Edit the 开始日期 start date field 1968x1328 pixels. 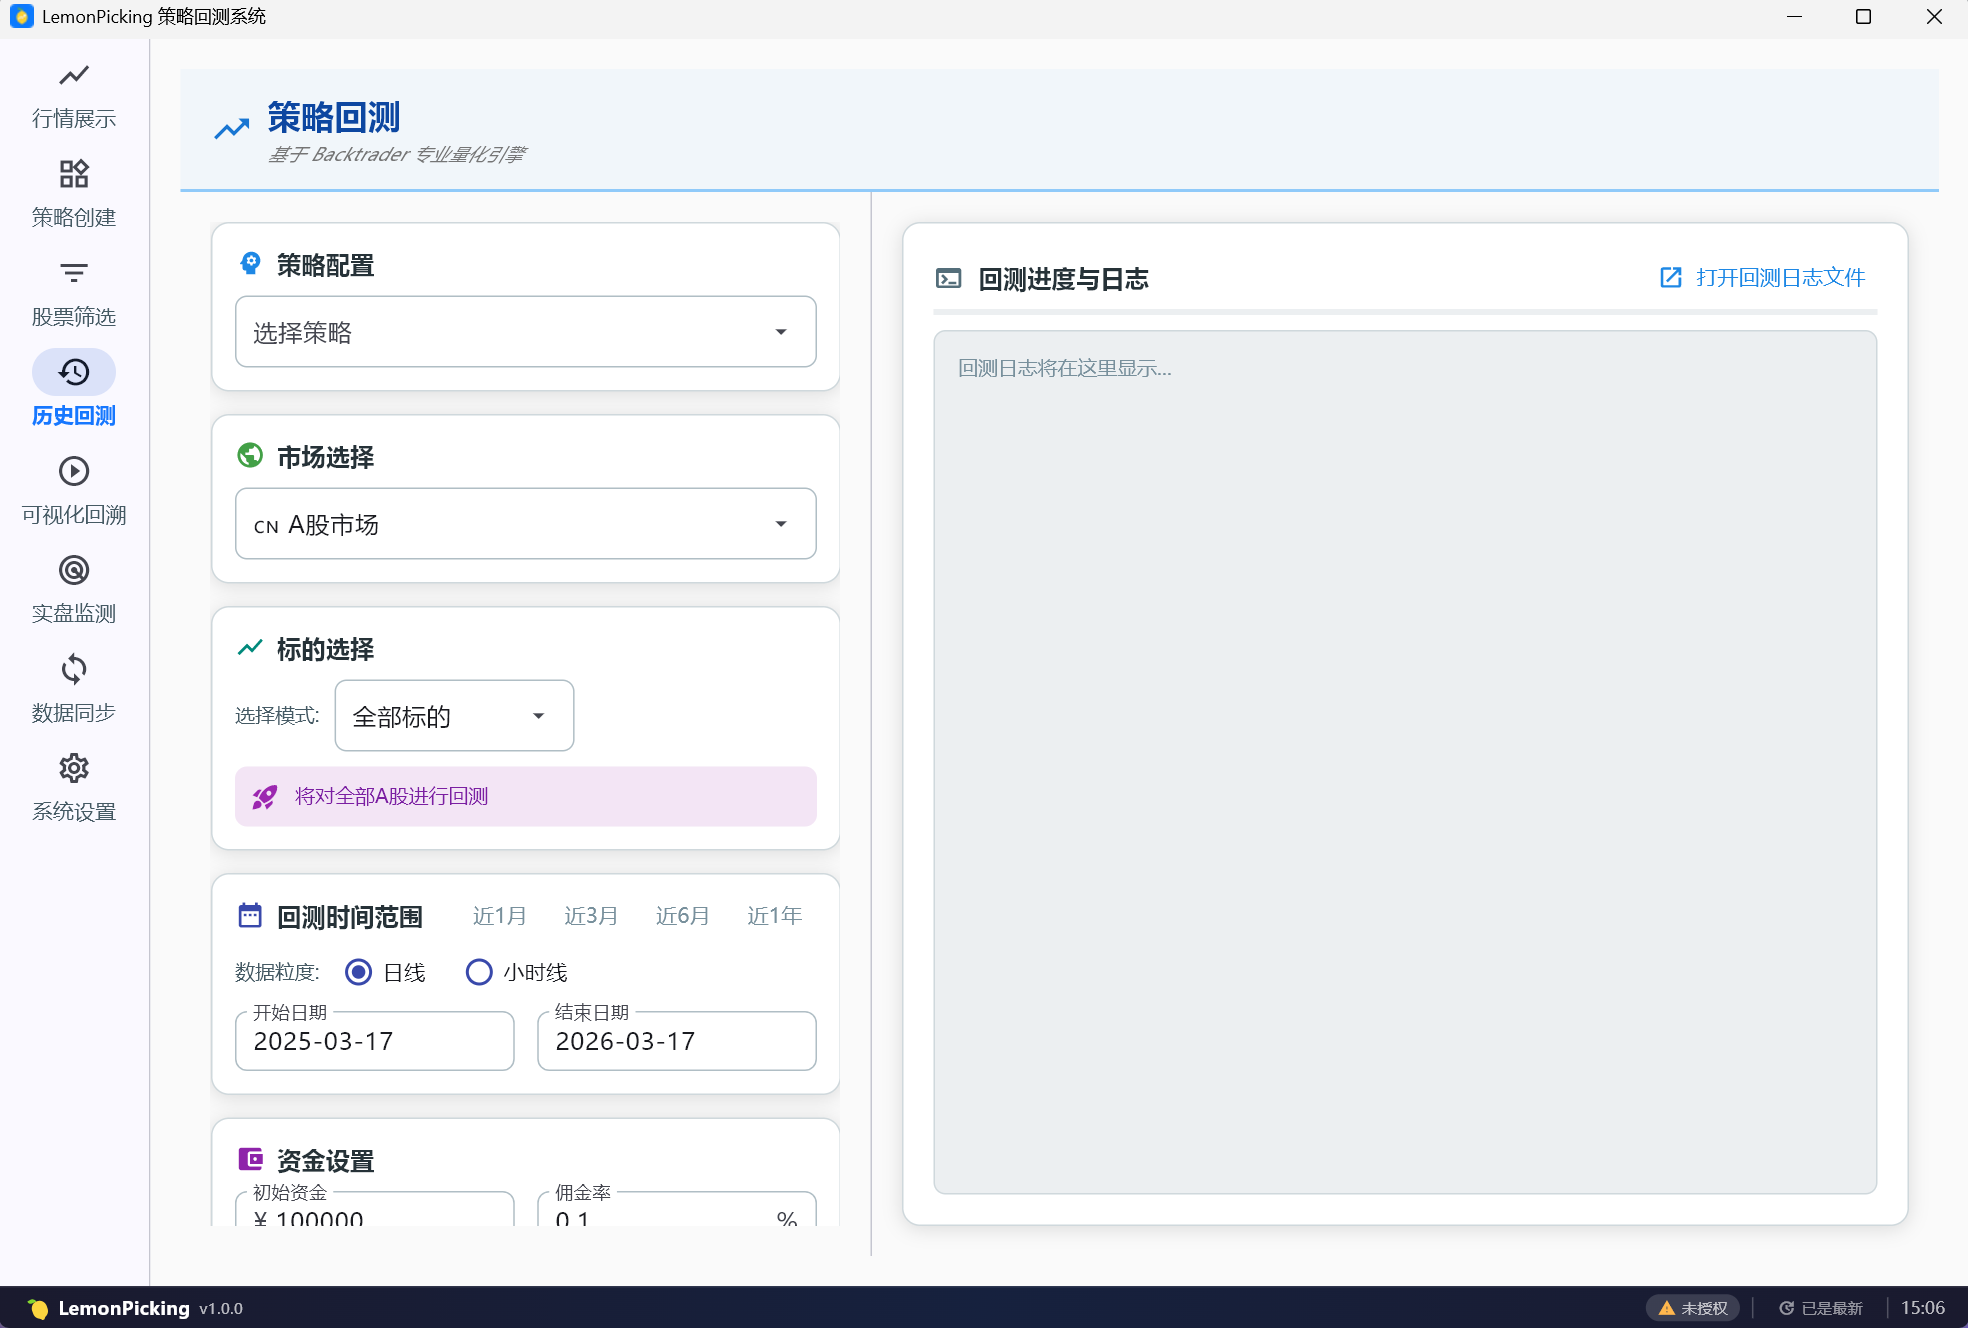pyautogui.click(x=374, y=1041)
